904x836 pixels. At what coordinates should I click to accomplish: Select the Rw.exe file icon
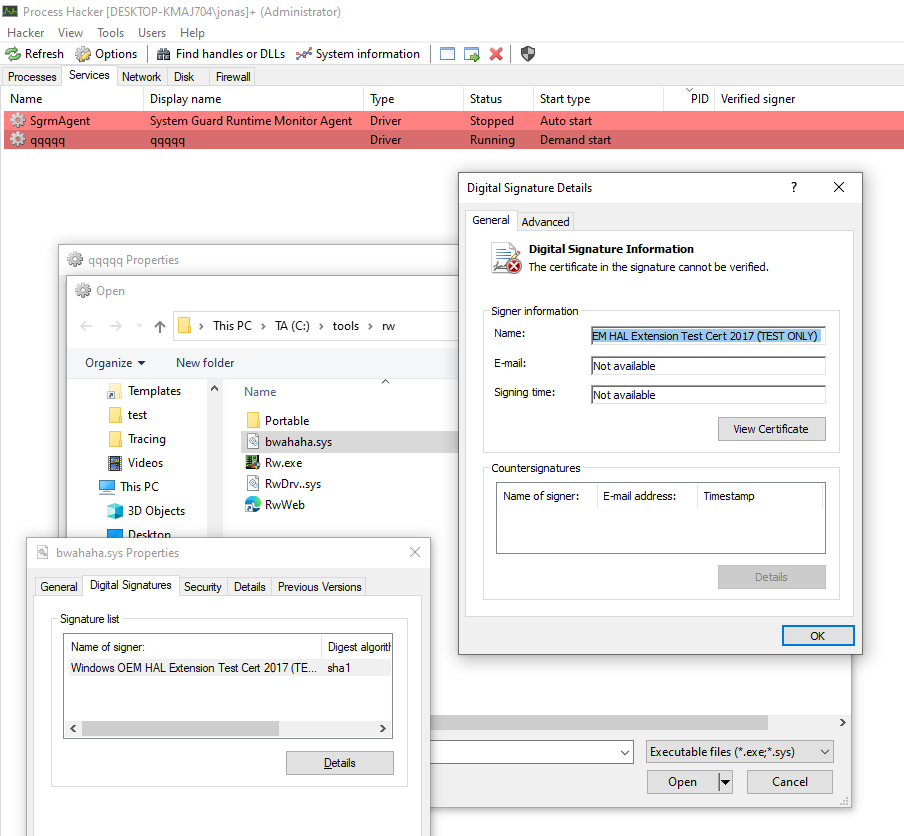(x=253, y=462)
